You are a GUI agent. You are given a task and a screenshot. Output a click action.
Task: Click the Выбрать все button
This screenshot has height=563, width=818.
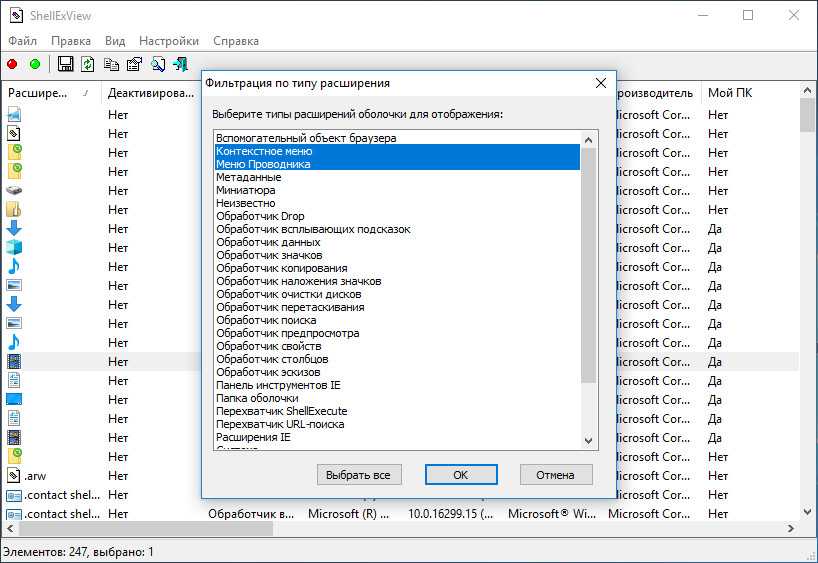pos(359,475)
